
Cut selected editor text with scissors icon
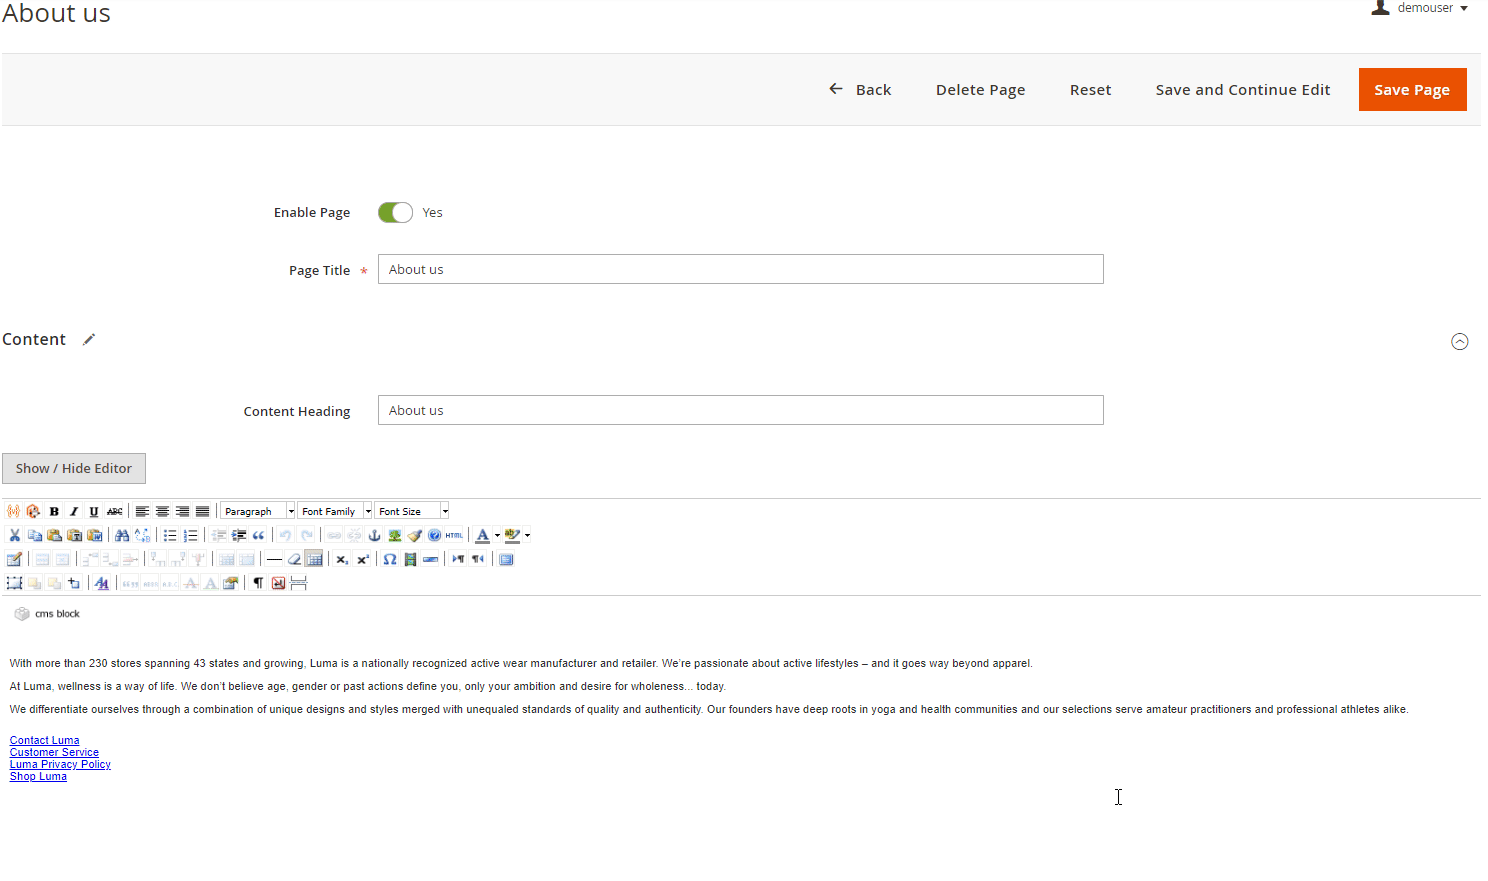(x=14, y=535)
